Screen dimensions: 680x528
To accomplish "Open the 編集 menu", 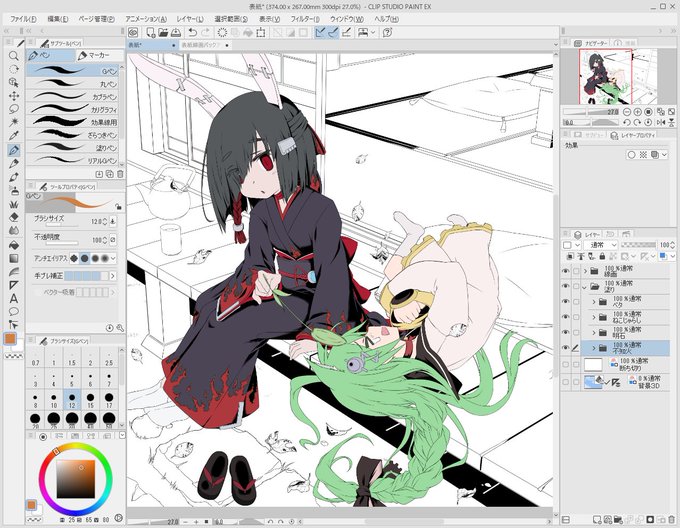I will (x=58, y=19).
